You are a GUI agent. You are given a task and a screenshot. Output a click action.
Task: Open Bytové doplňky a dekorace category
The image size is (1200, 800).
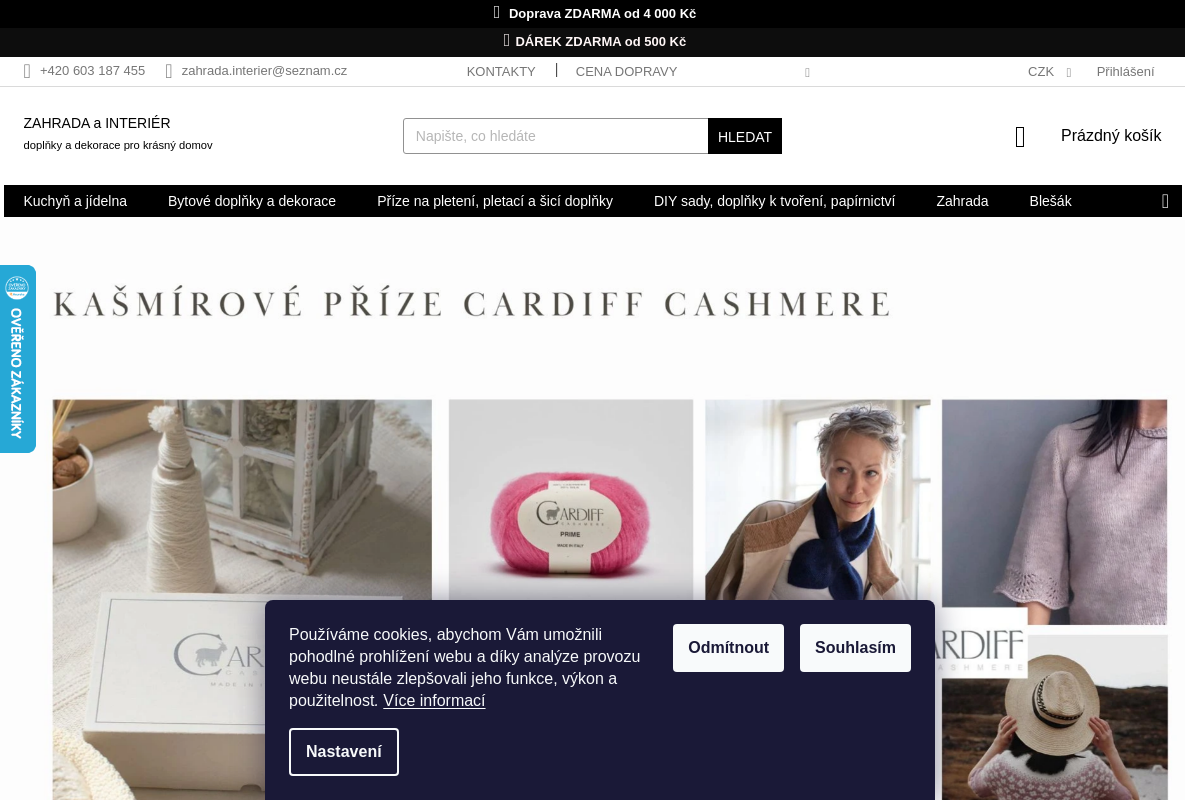[x=252, y=201]
